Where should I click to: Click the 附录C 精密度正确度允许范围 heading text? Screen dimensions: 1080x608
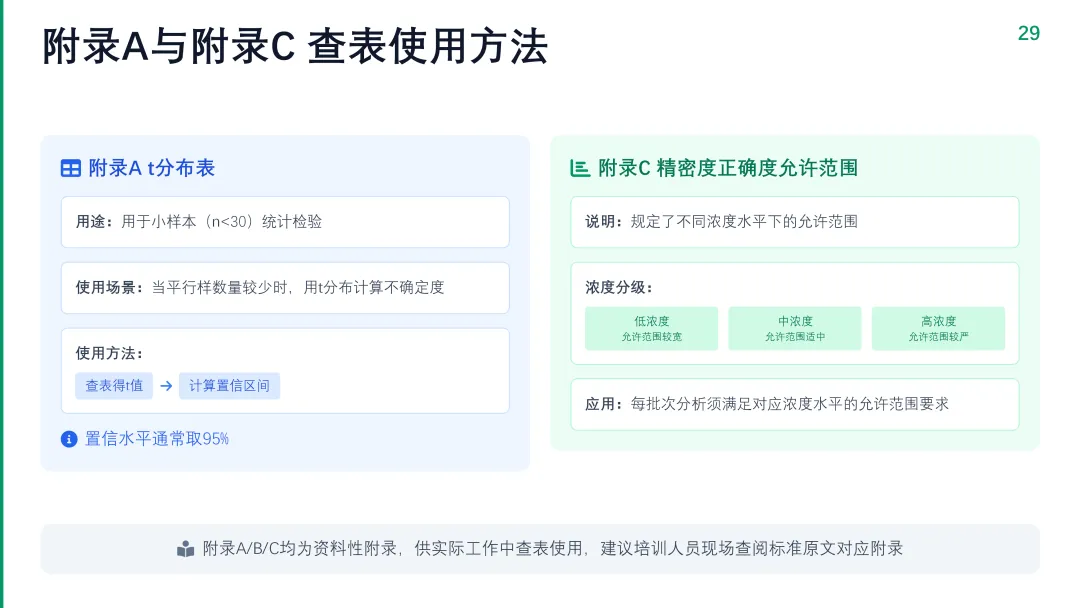point(728,168)
